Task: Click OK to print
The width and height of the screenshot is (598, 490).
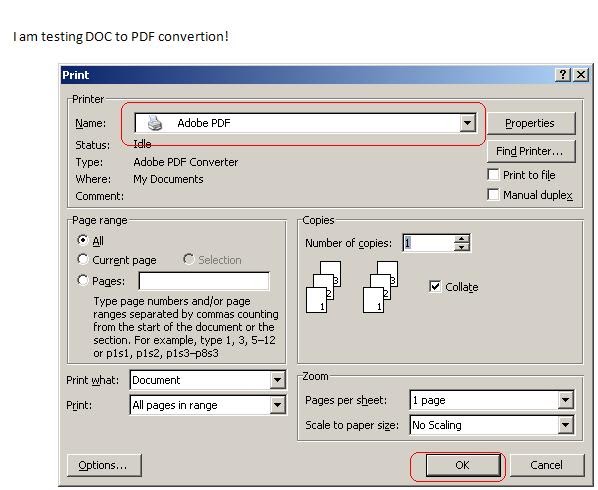Action: [463, 465]
